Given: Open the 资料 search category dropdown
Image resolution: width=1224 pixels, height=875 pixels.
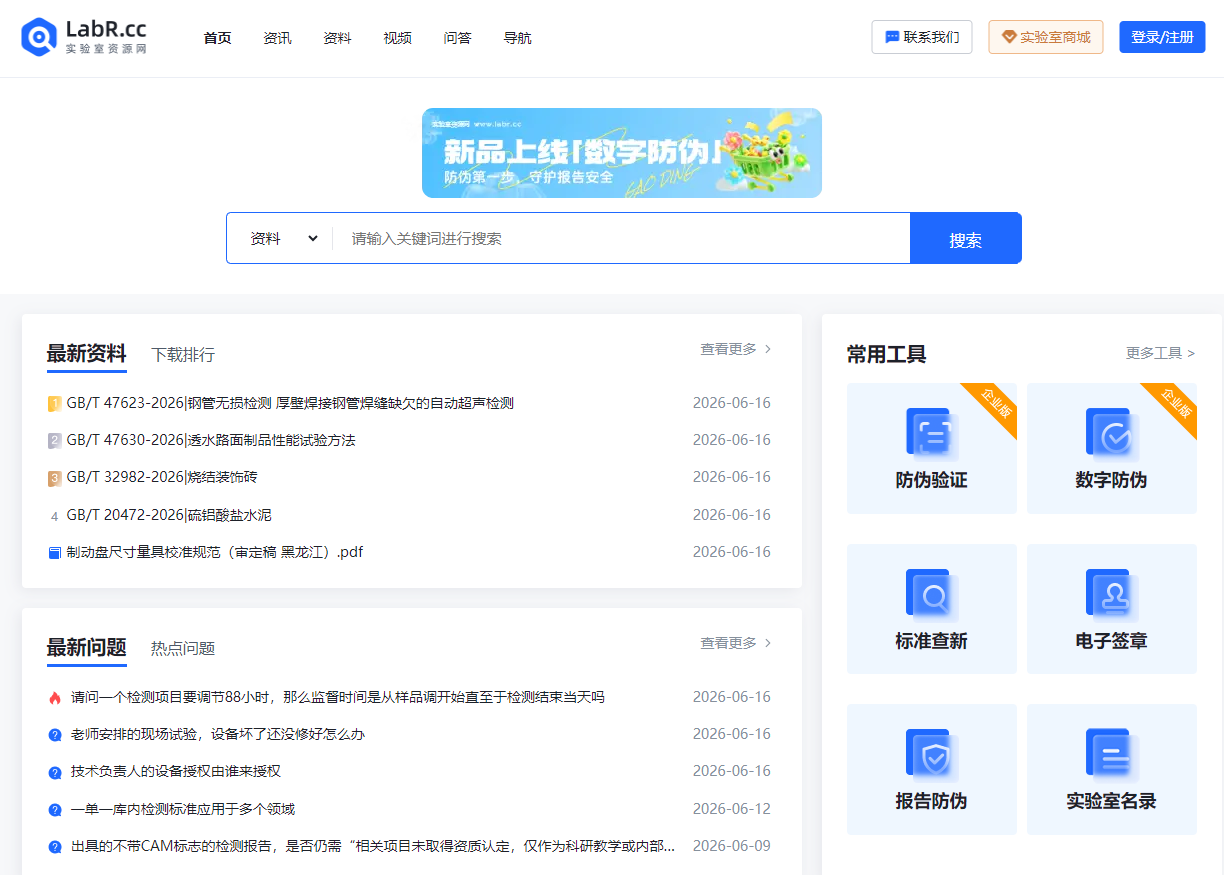Looking at the screenshot, I should tap(283, 238).
